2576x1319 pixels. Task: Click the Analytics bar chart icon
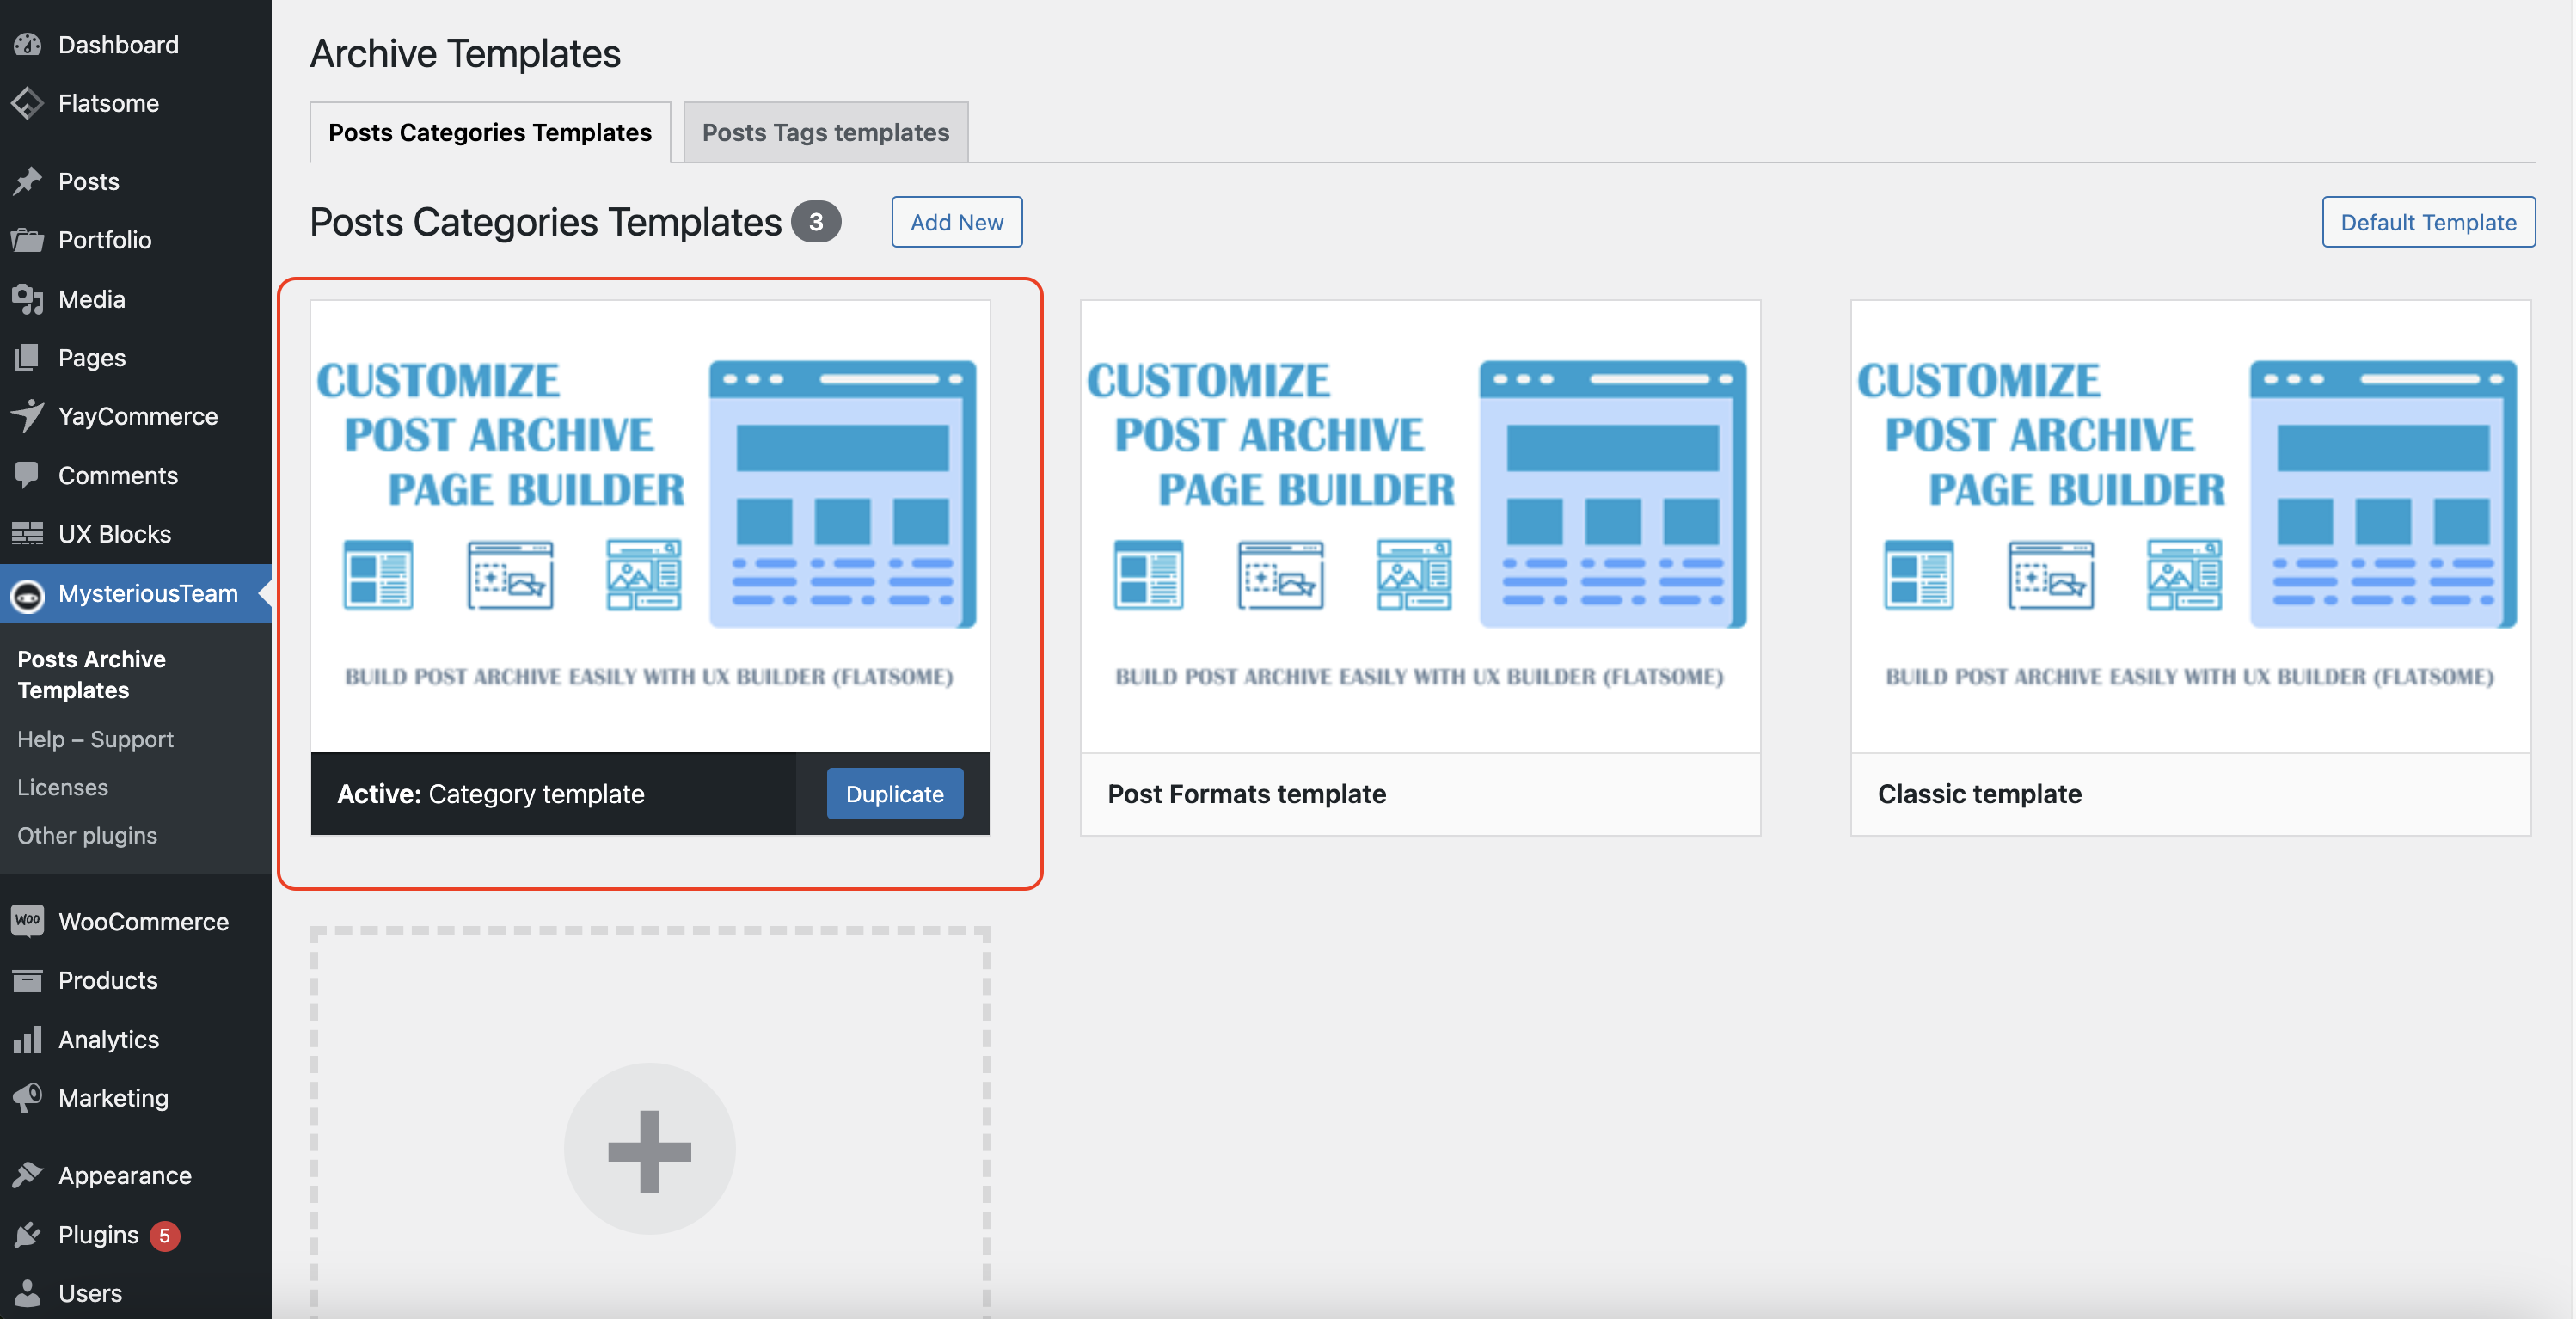coord(28,1039)
